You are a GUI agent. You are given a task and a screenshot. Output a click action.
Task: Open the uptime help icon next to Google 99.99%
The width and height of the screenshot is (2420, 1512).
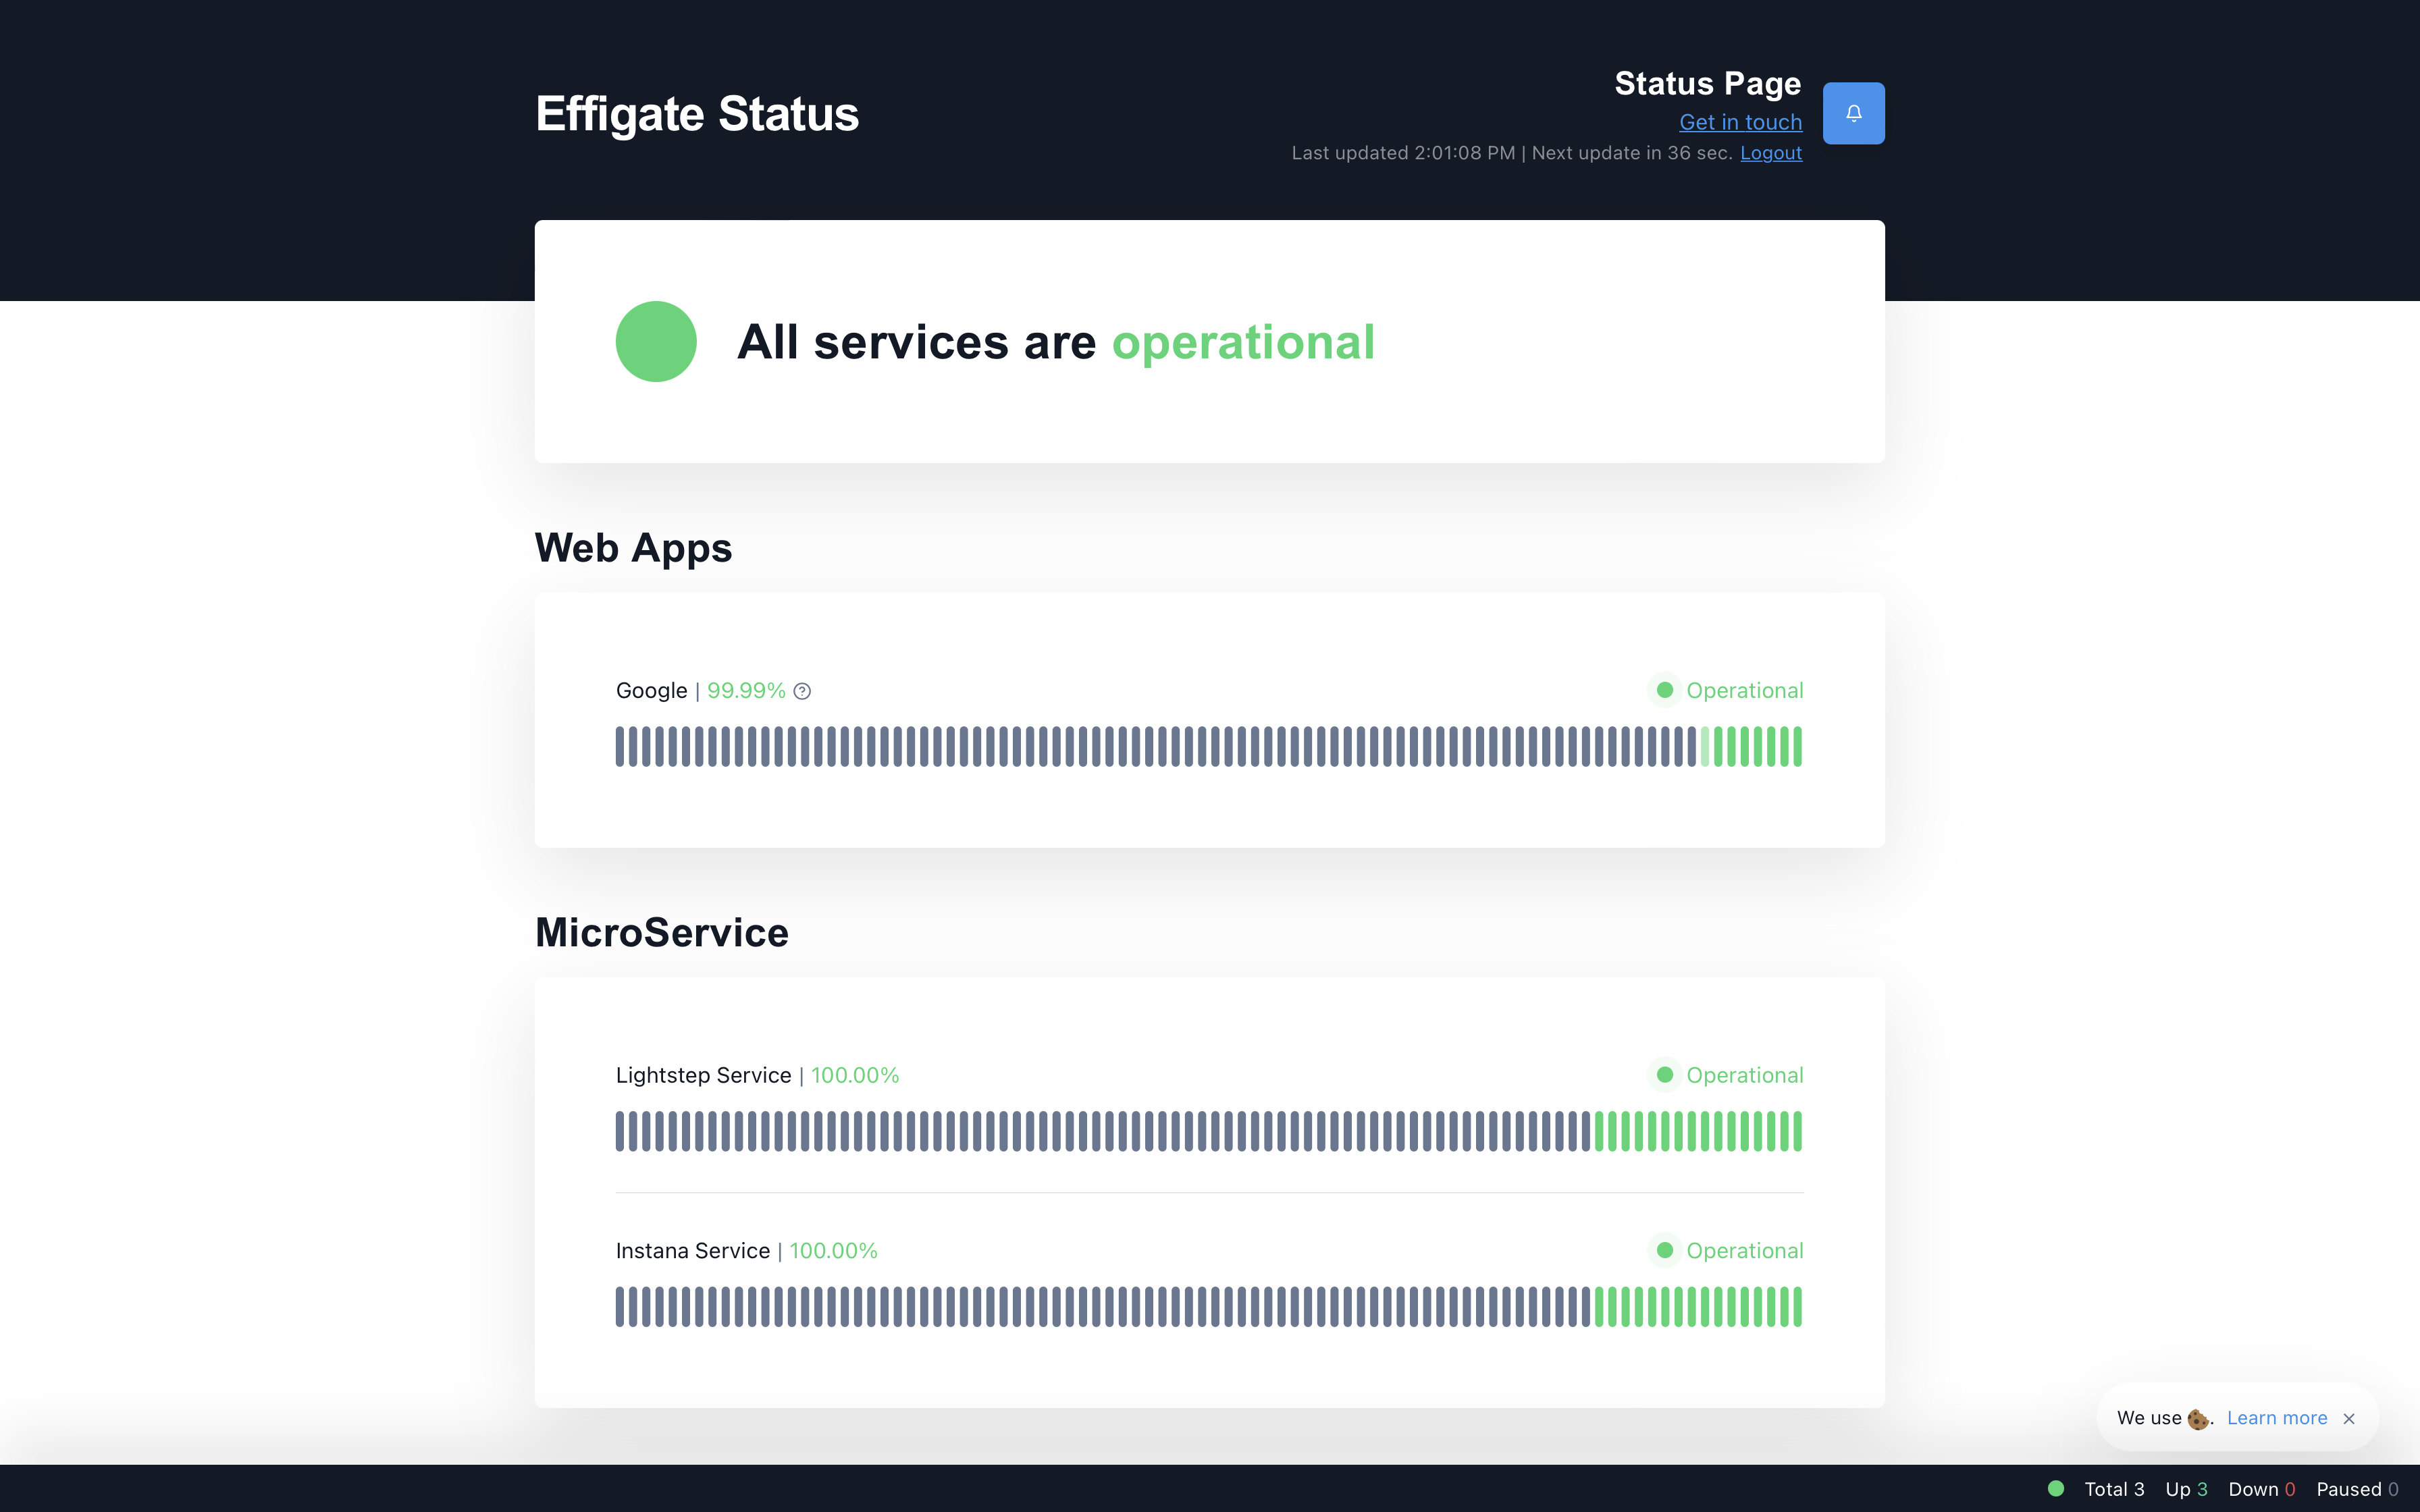[x=802, y=691]
